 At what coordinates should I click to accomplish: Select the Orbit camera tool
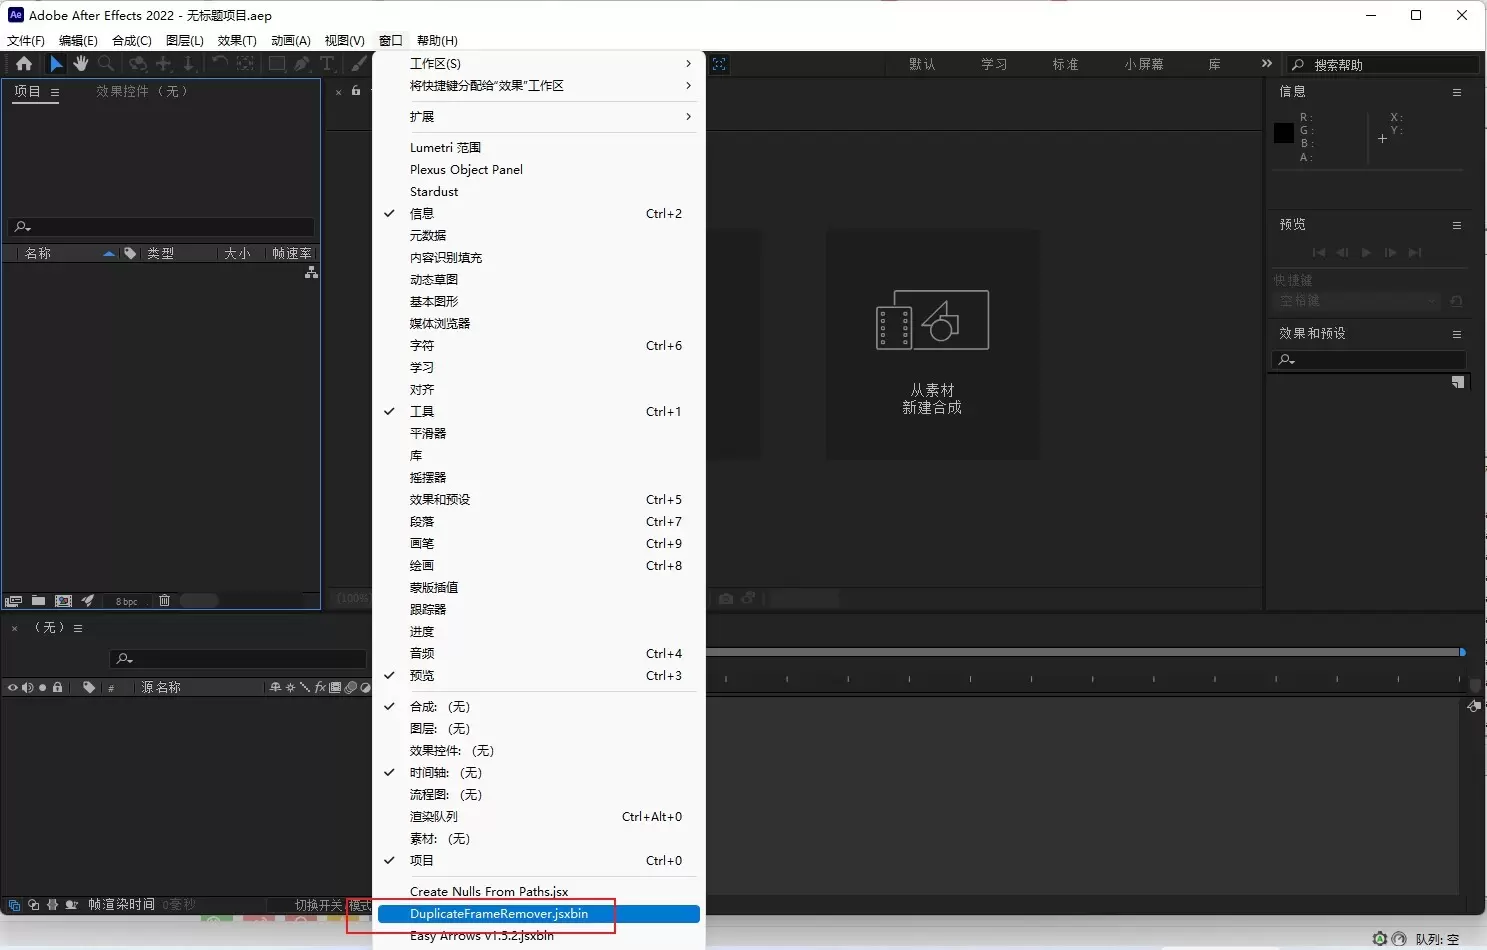pyautogui.click(x=138, y=64)
